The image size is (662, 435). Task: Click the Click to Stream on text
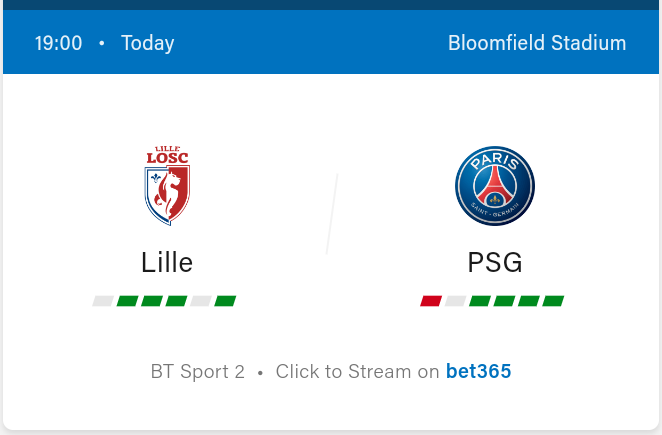[x=358, y=372]
